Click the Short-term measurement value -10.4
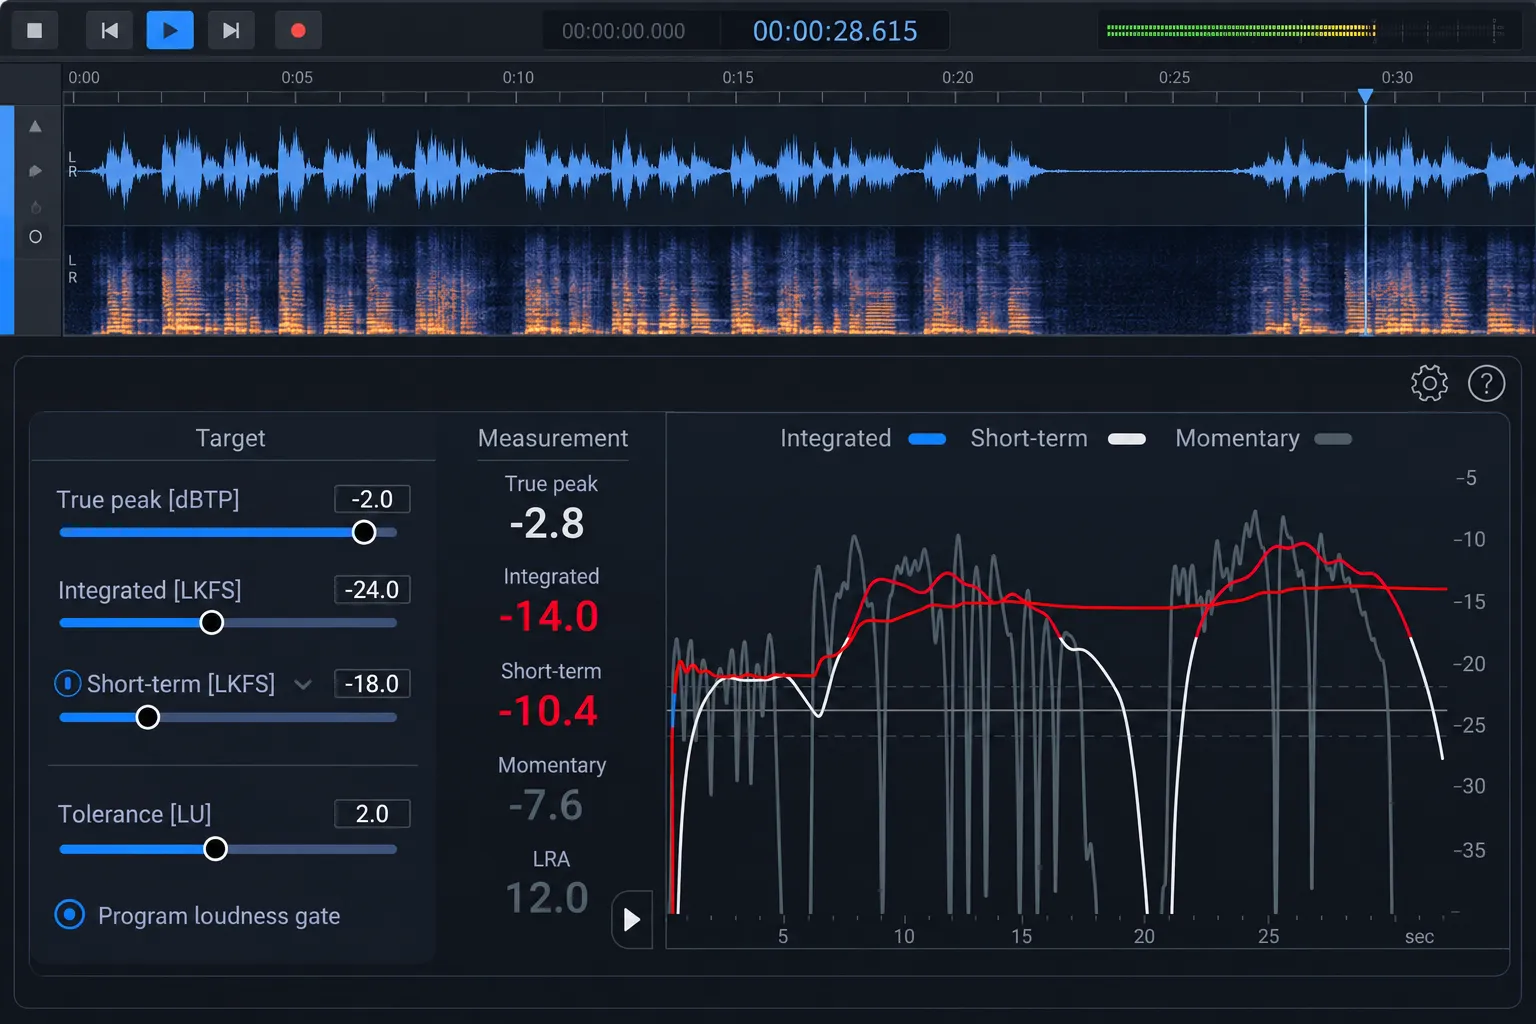 pyautogui.click(x=548, y=711)
